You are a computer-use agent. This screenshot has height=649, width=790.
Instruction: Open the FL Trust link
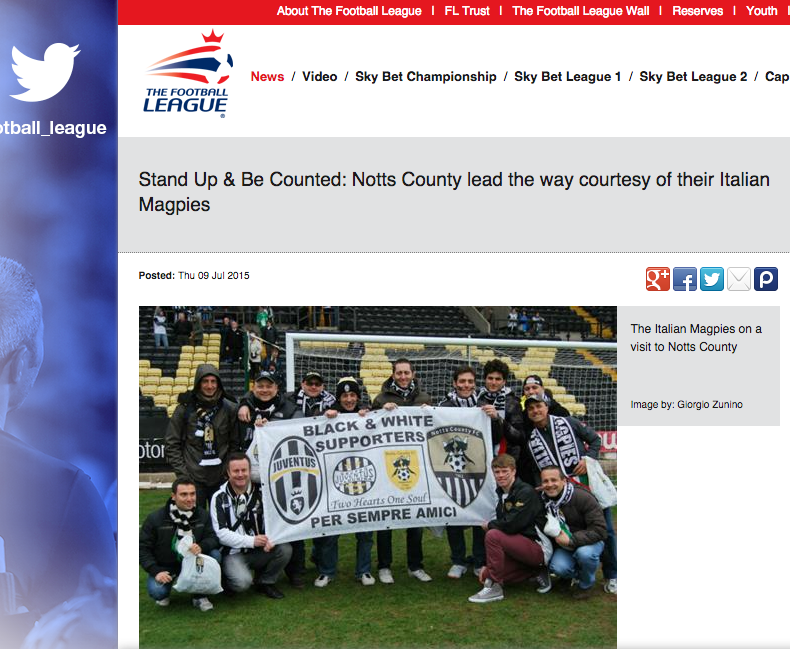pyautogui.click(x=467, y=11)
